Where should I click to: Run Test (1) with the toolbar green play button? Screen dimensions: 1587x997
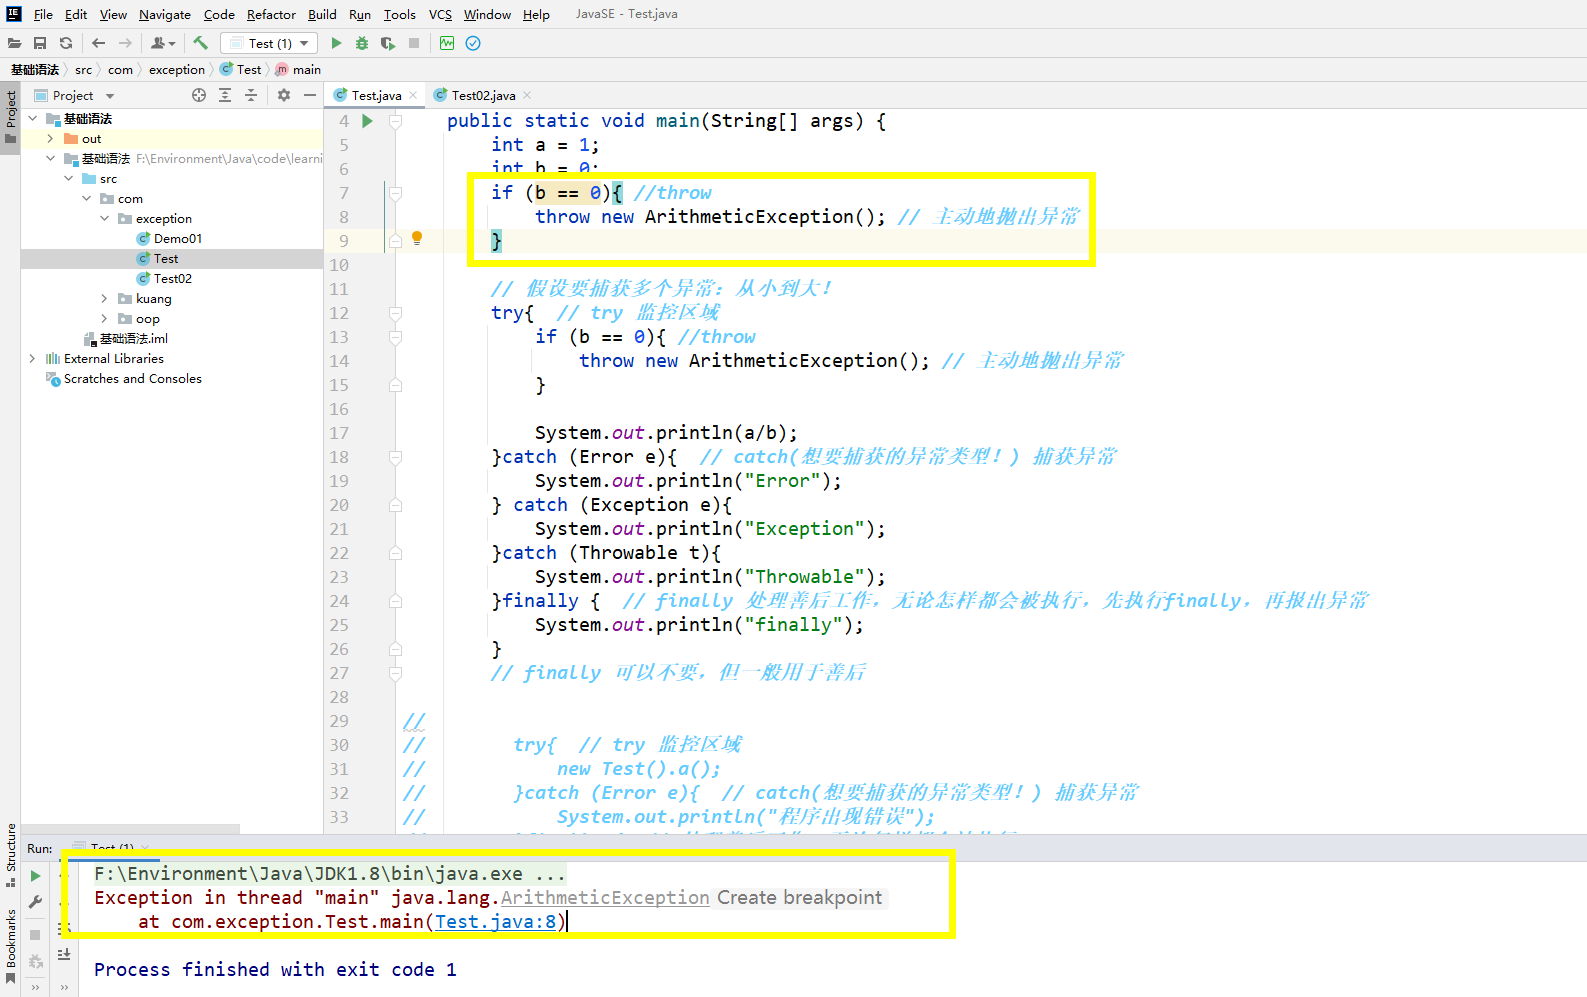336,43
